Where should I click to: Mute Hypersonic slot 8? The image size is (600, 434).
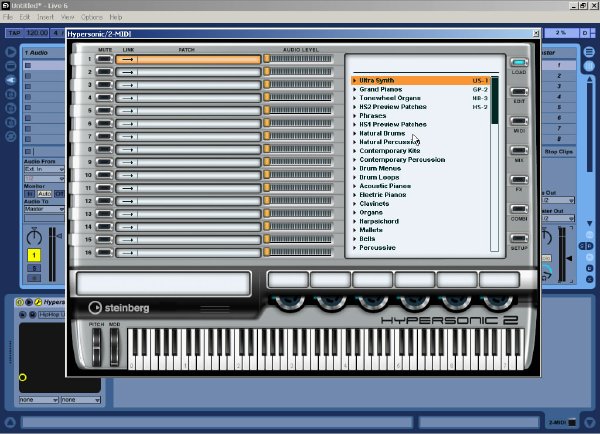(104, 149)
